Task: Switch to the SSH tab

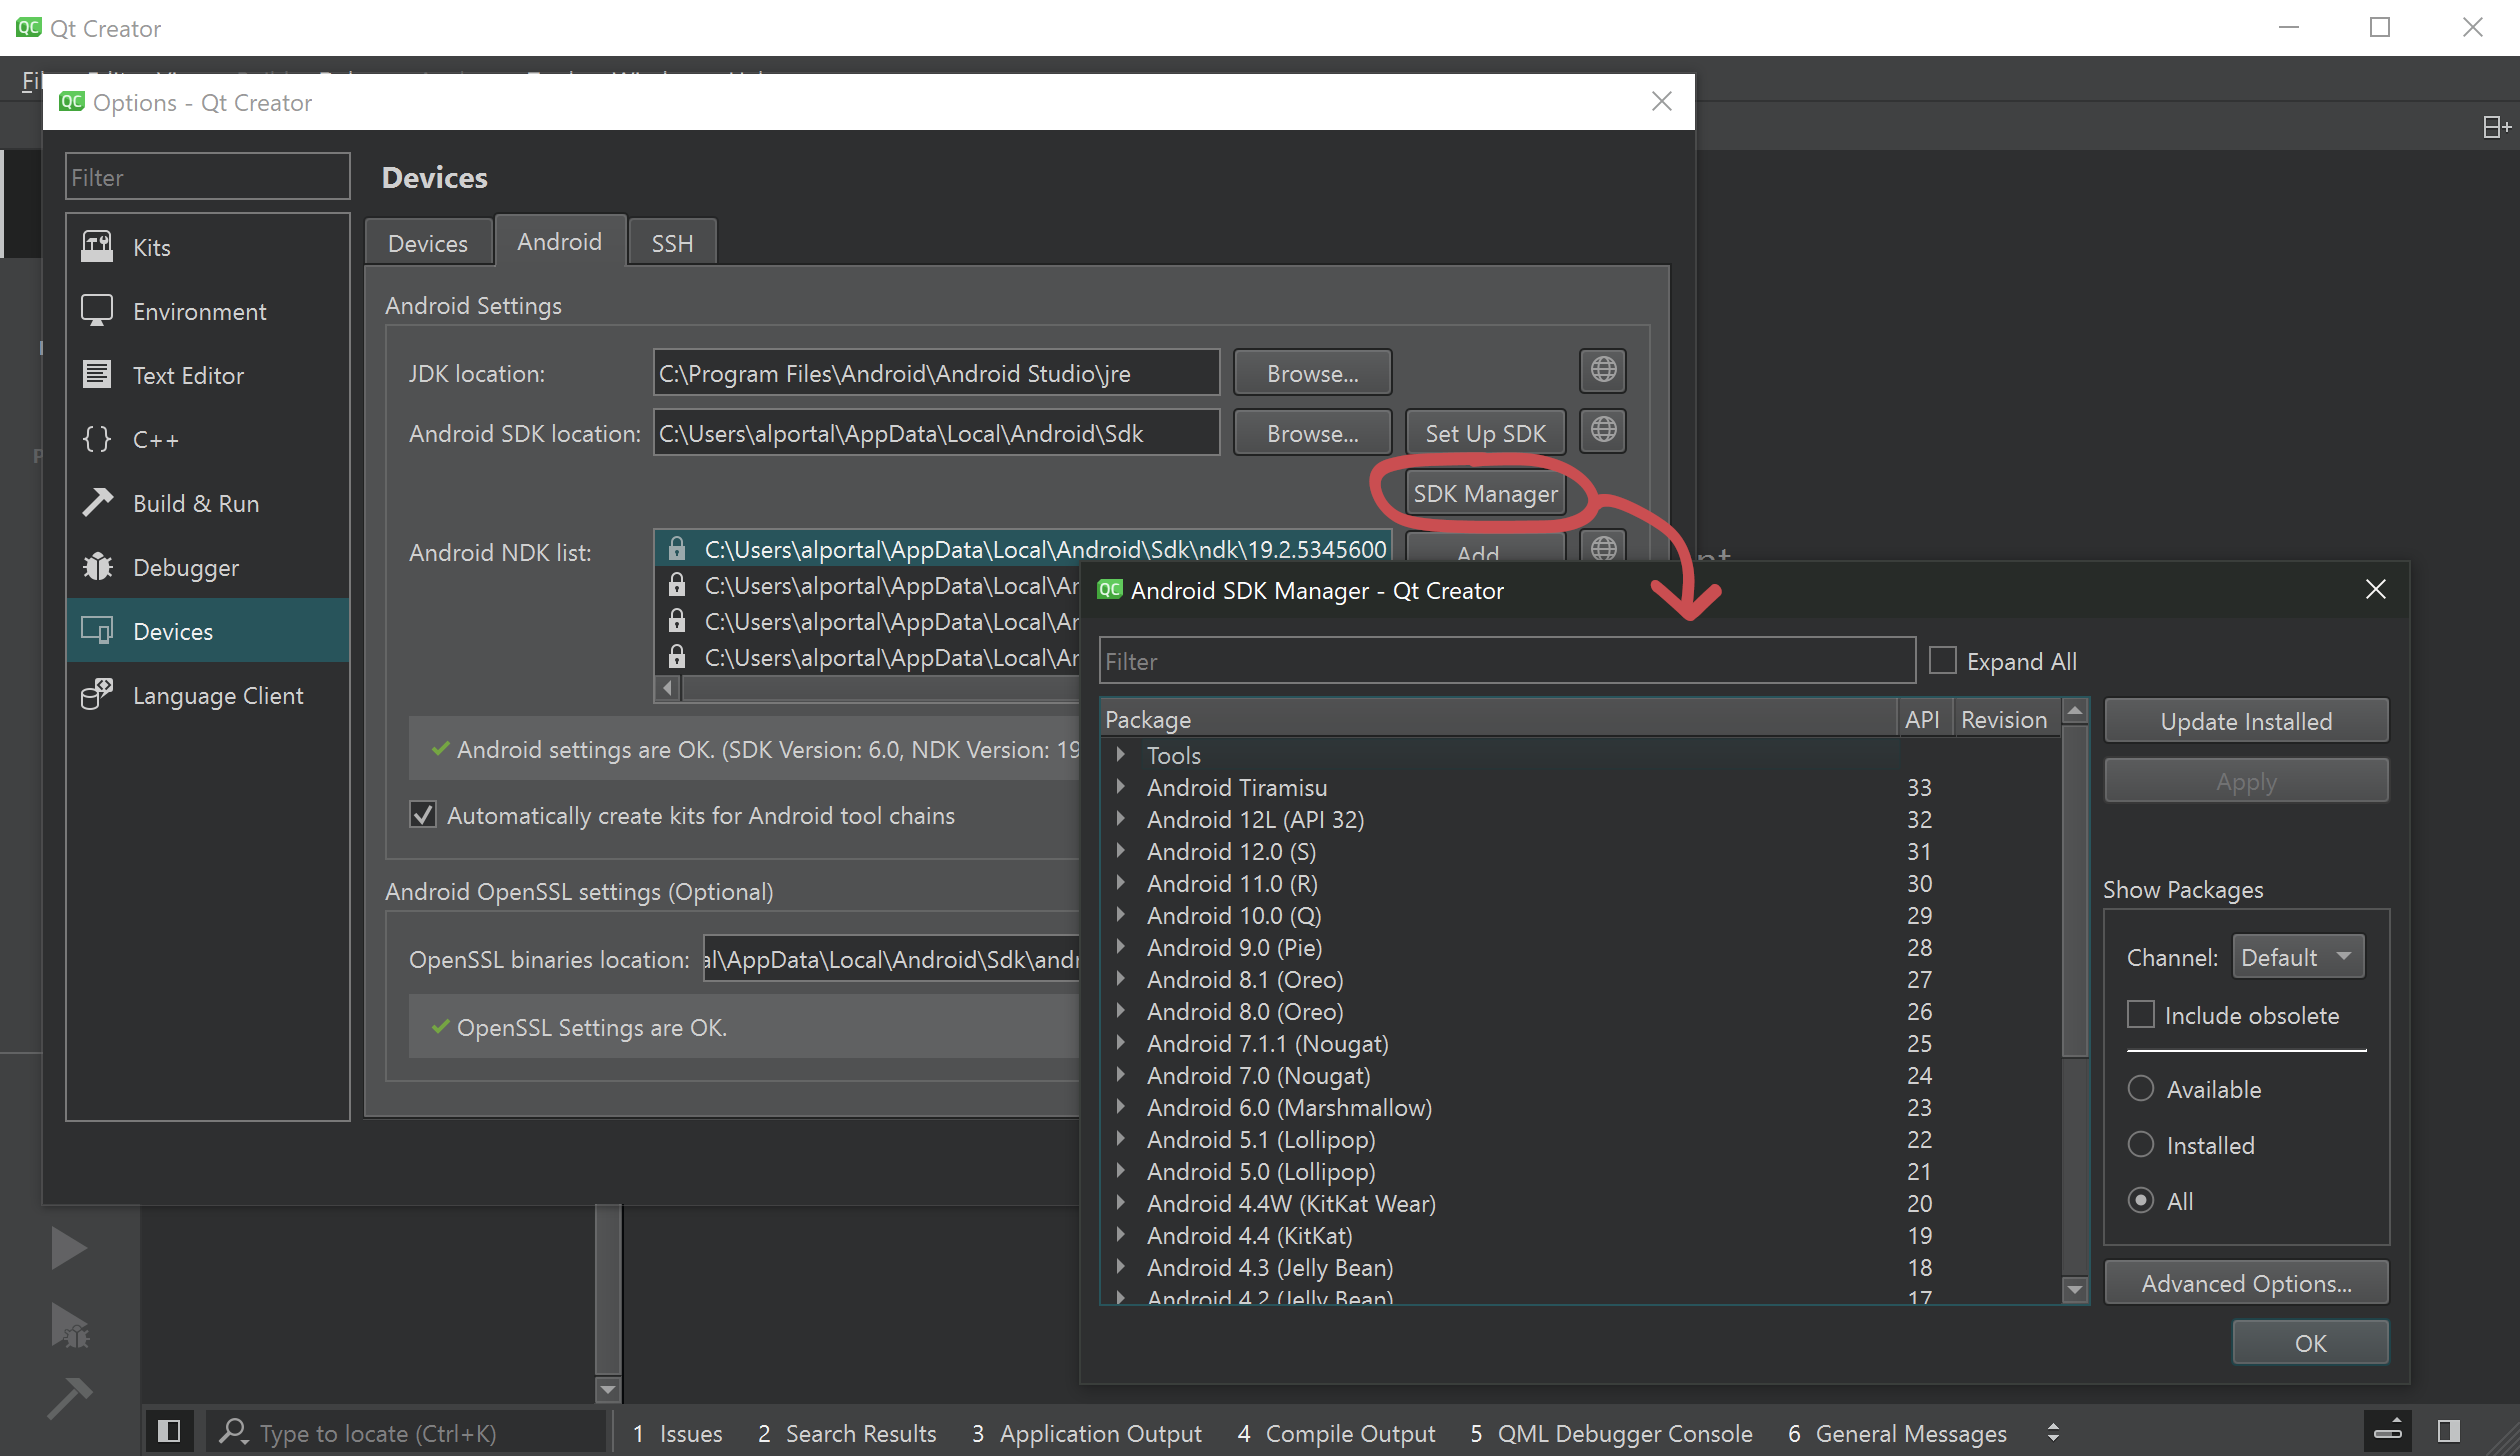Action: (672, 243)
